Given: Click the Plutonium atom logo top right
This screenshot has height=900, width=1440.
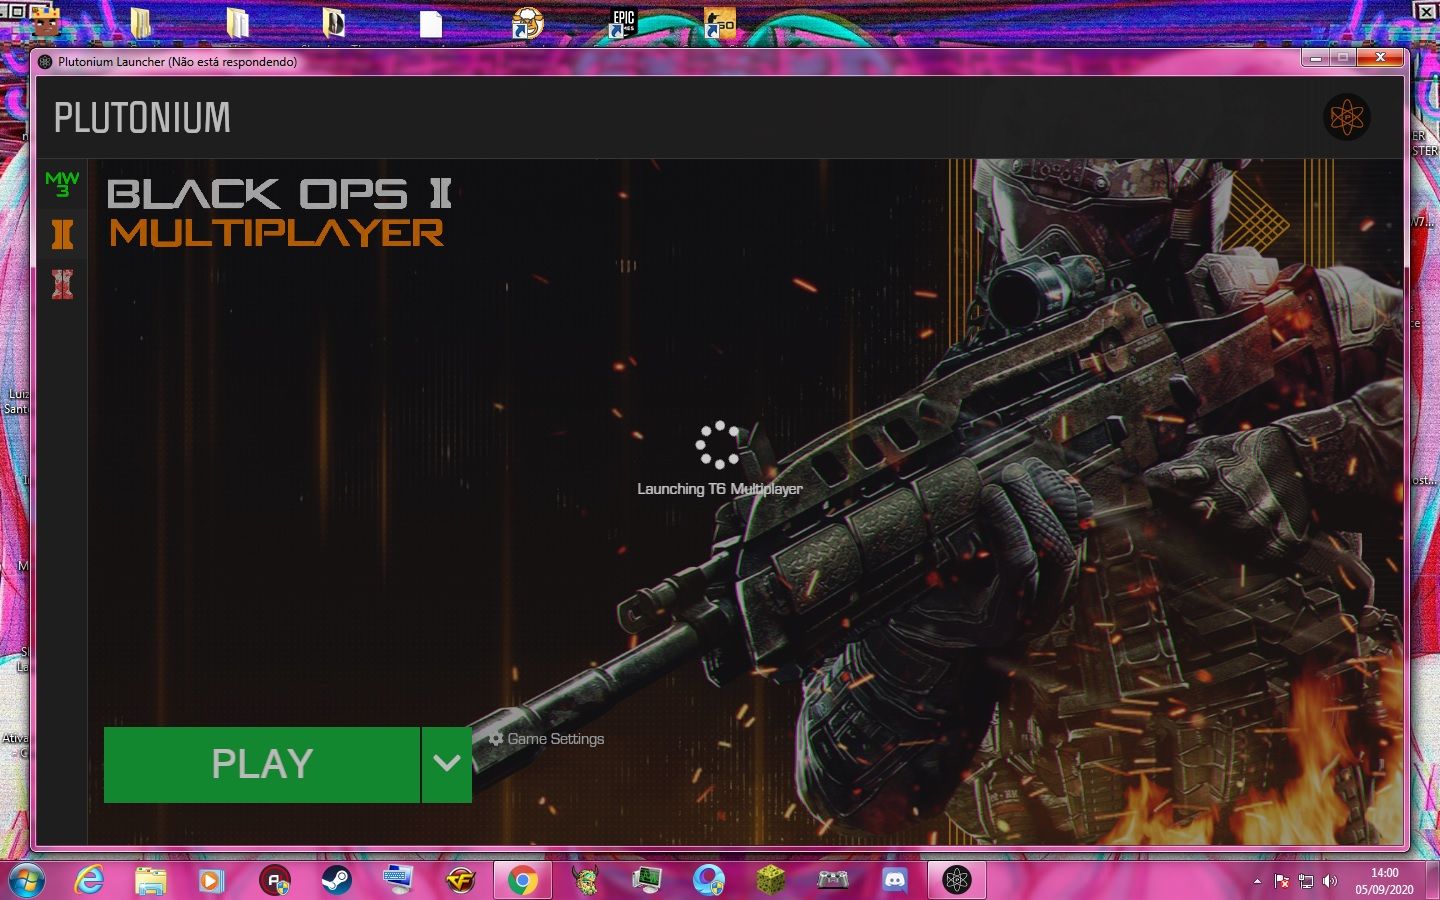Looking at the screenshot, I should (x=1346, y=118).
